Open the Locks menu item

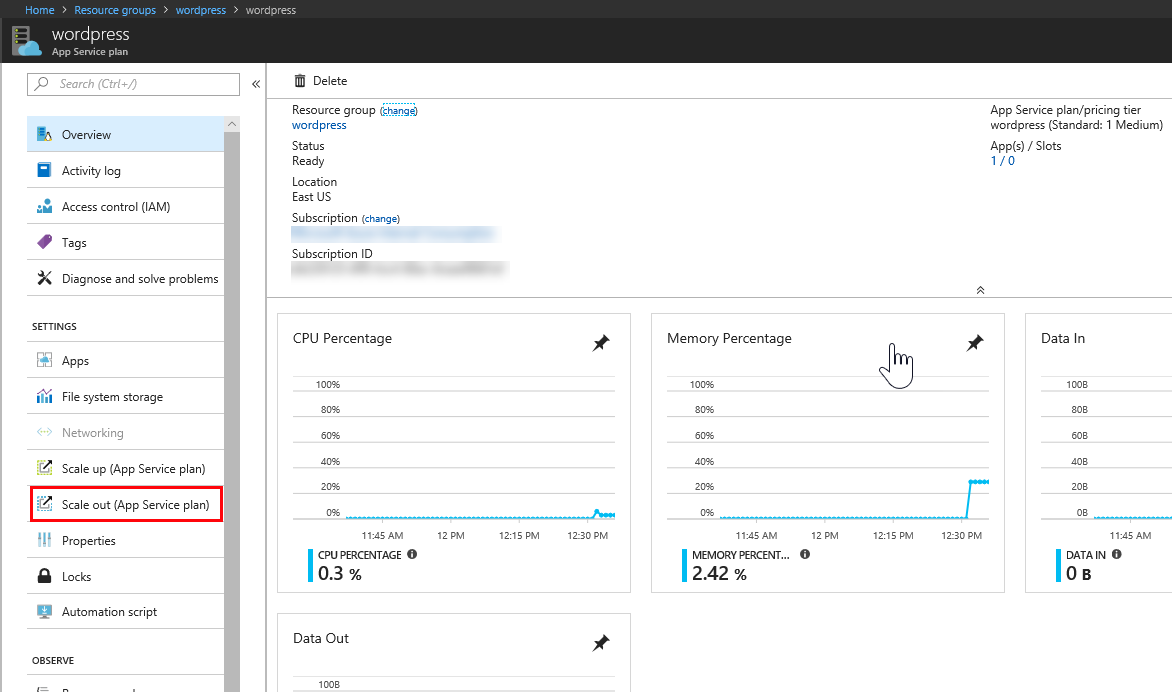click(126, 576)
